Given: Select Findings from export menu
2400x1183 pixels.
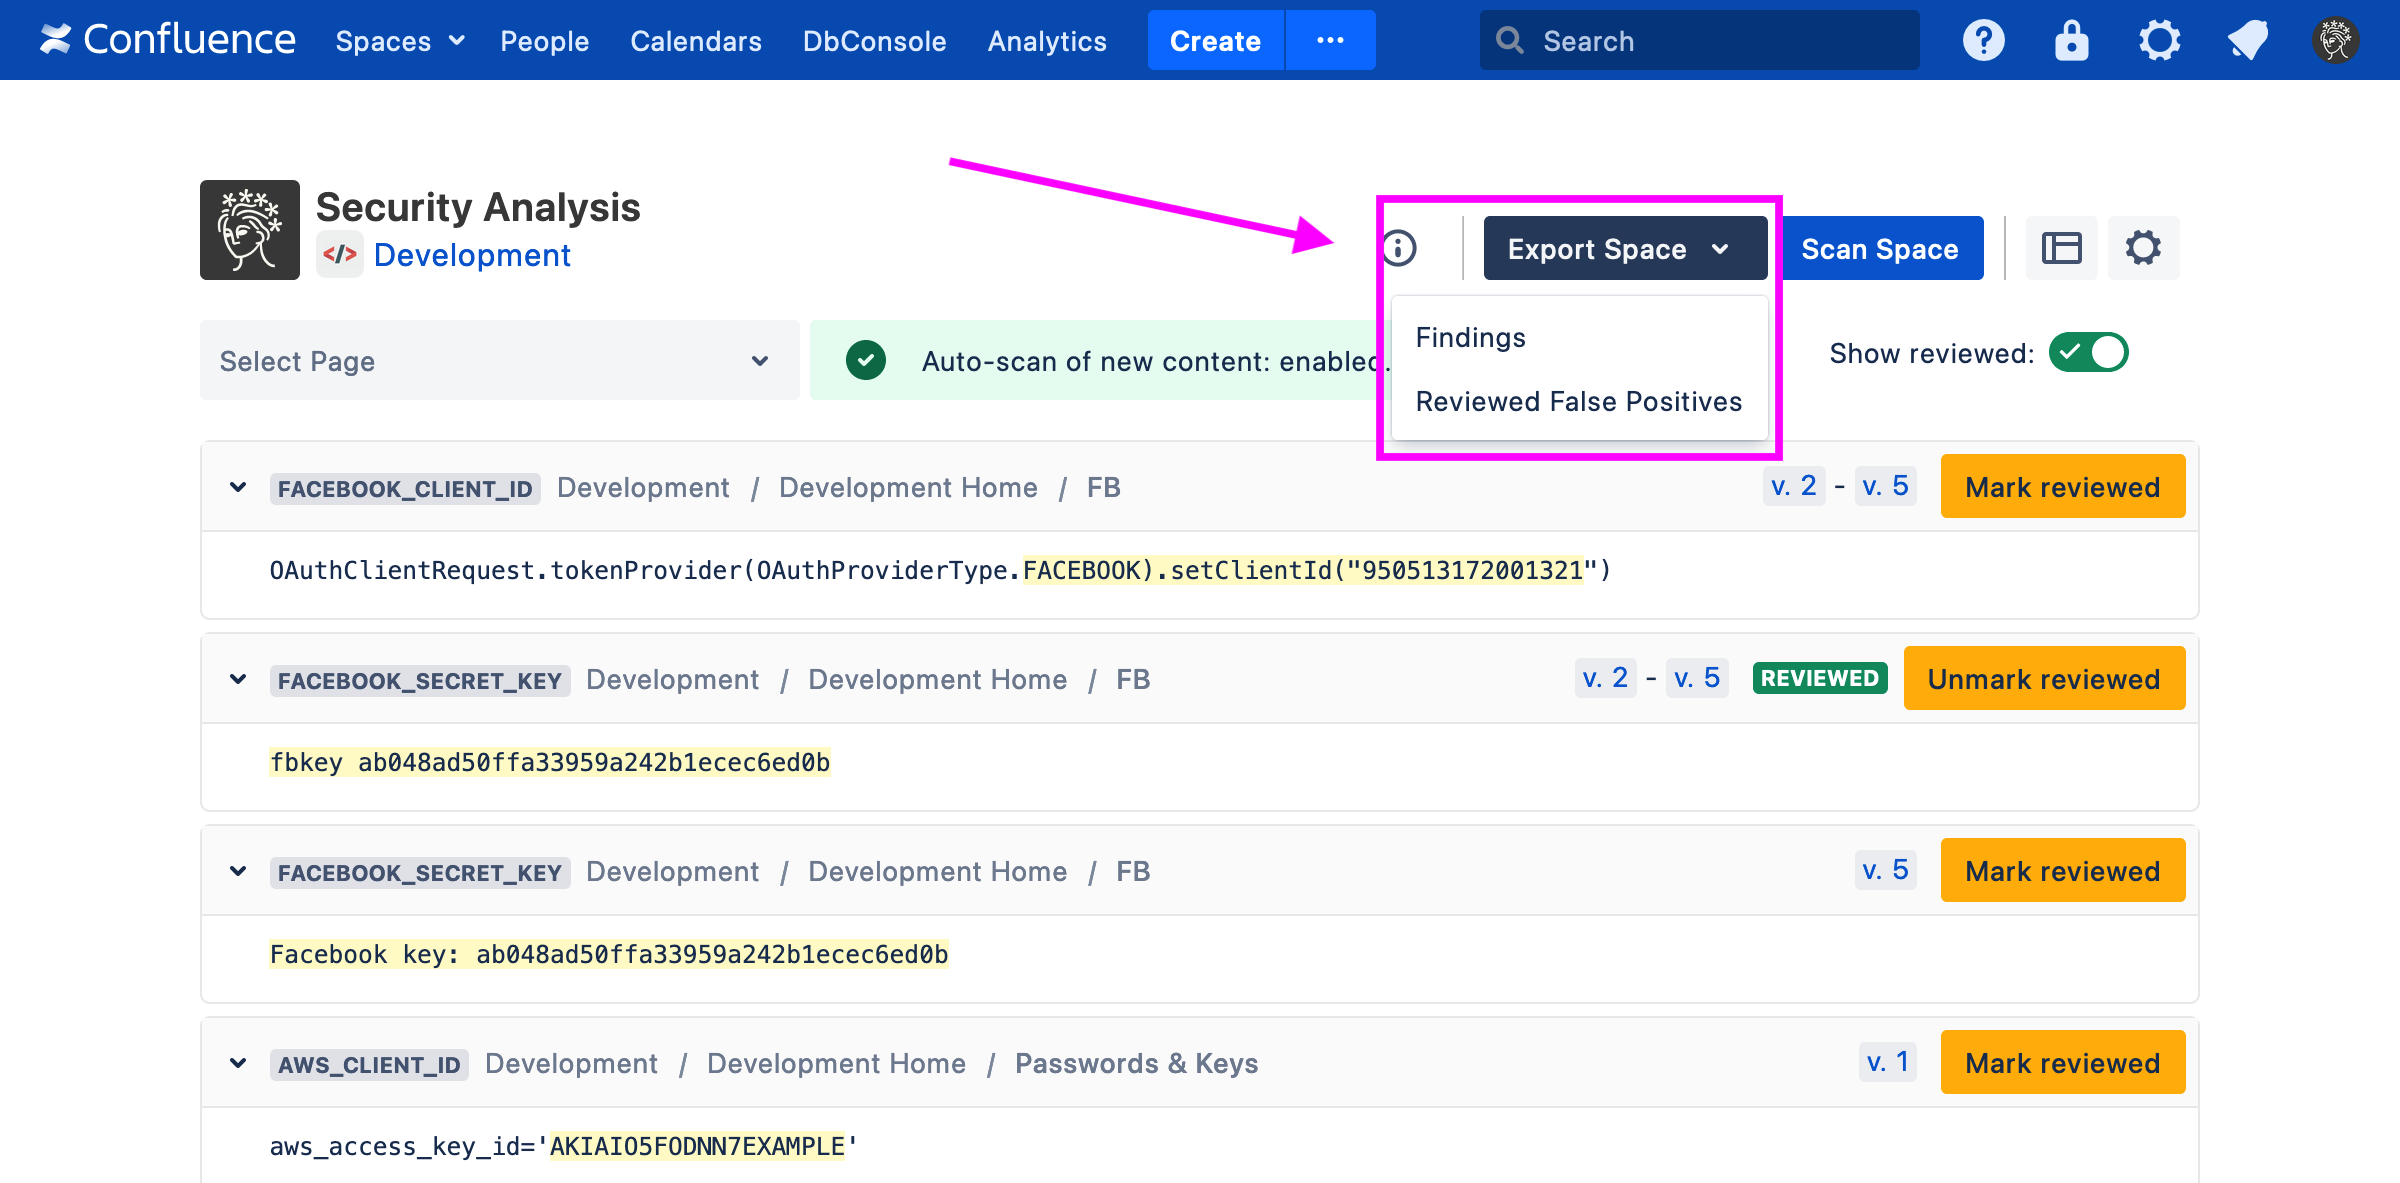Looking at the screenshot, I should click(1470, 338).
